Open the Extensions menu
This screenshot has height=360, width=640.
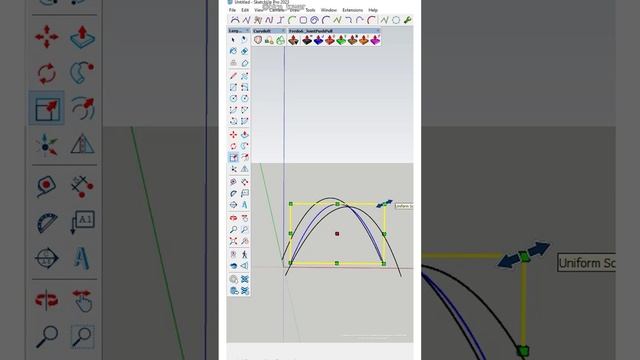[x=352, y=10]
